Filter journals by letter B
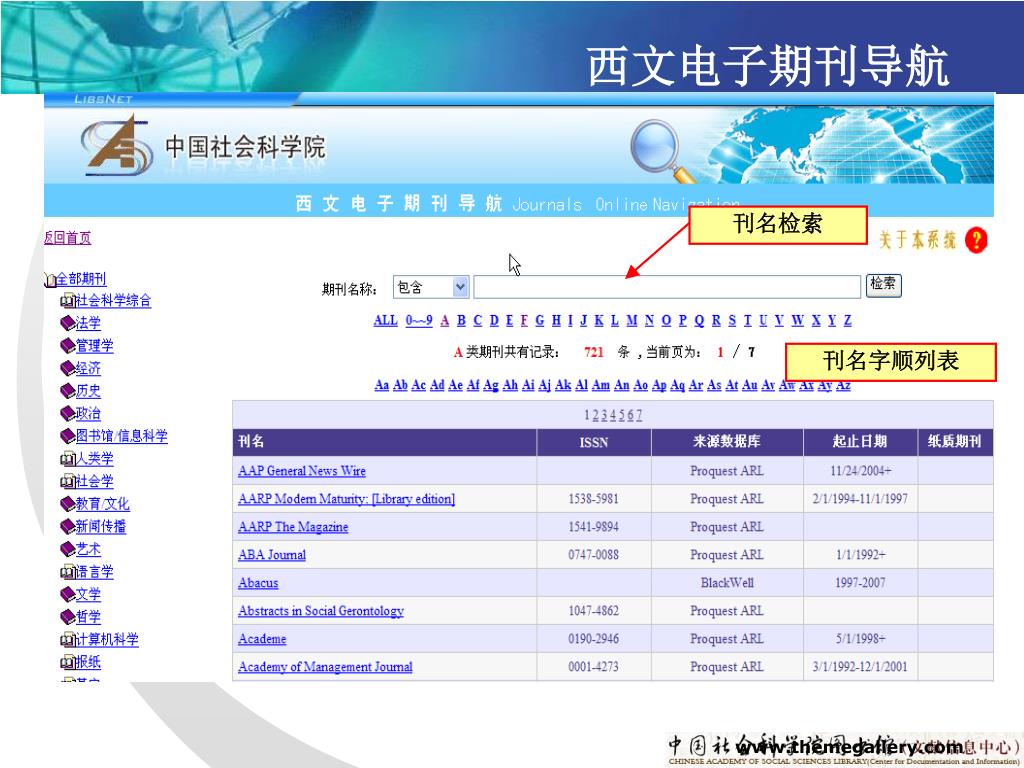 [461, 321]
